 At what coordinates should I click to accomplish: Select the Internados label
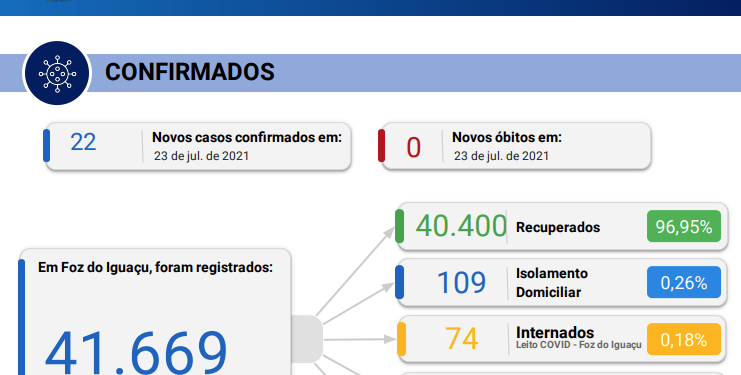(x=555, y=332)
